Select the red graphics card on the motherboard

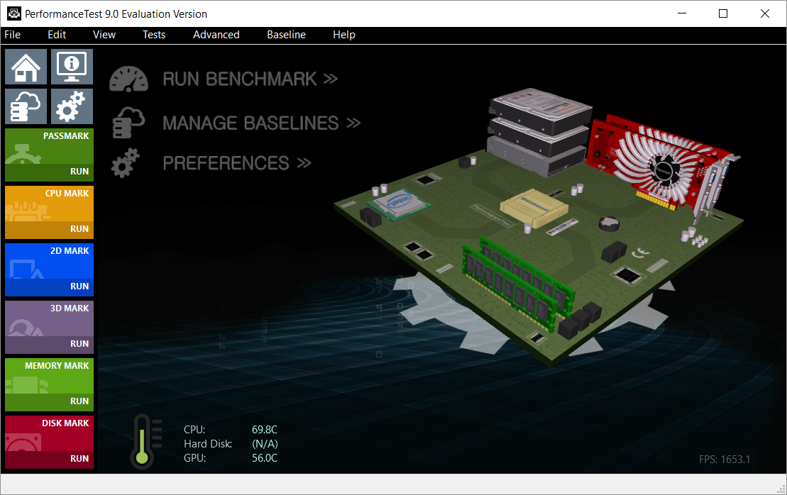663,168
